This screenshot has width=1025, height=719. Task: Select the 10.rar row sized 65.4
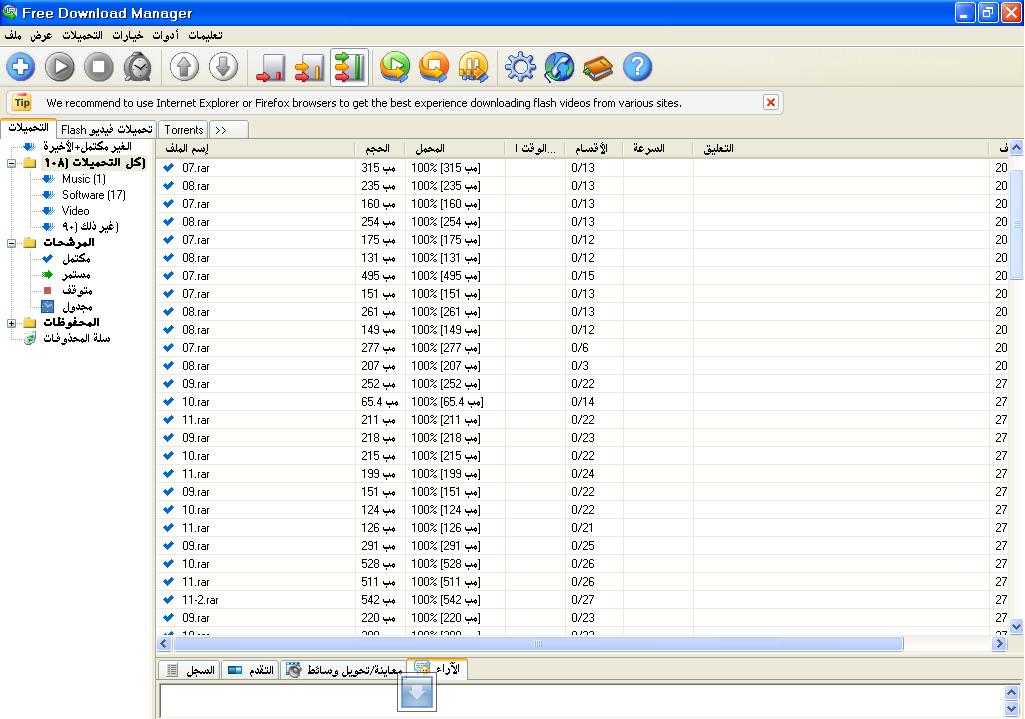coord(582,402)
